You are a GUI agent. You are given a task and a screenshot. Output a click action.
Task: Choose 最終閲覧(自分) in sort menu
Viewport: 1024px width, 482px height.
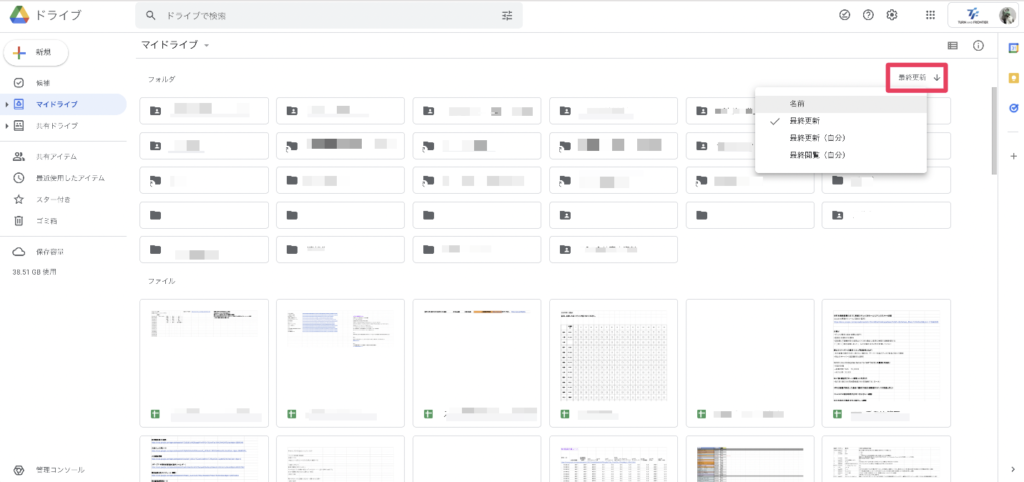pyautogui.click(x=840, y=155)
